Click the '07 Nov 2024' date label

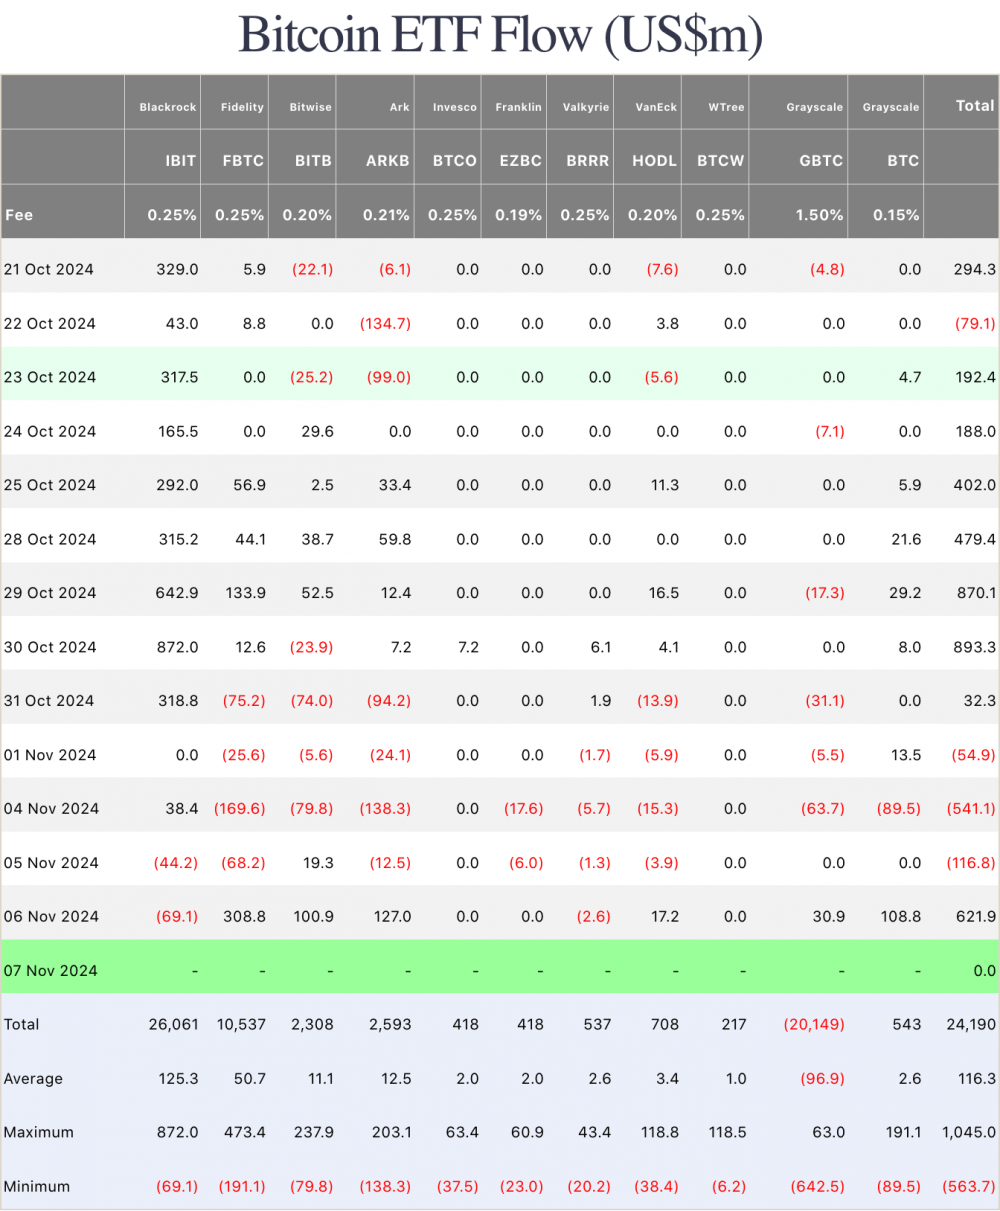51,971
